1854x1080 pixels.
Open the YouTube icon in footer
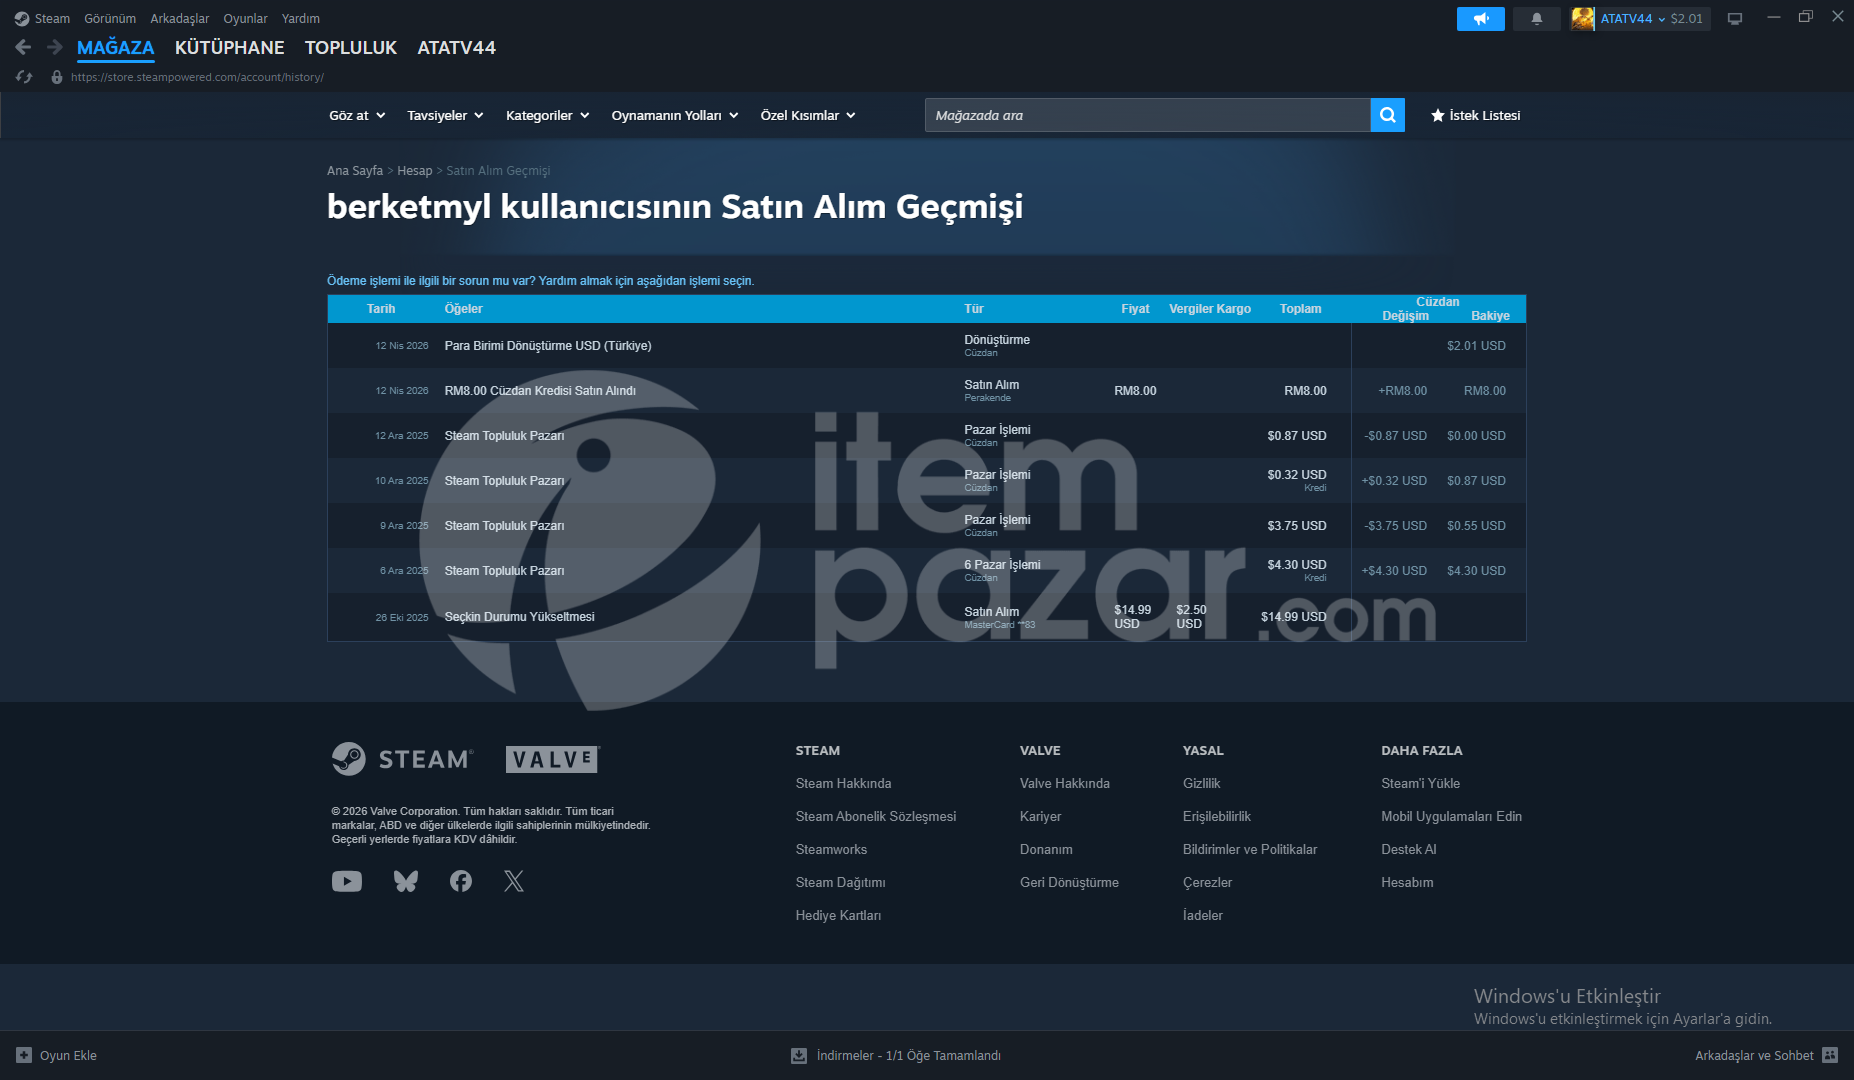click(x=347, y=881)
